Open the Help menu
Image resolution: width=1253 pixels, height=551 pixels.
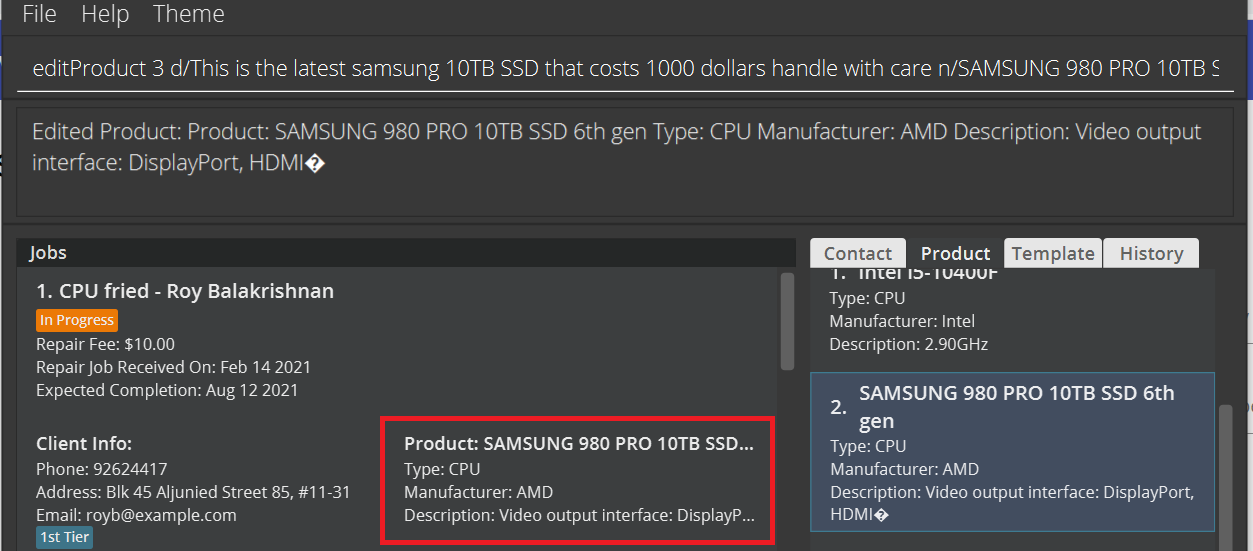pyautogui.click(x=105, y=15)
